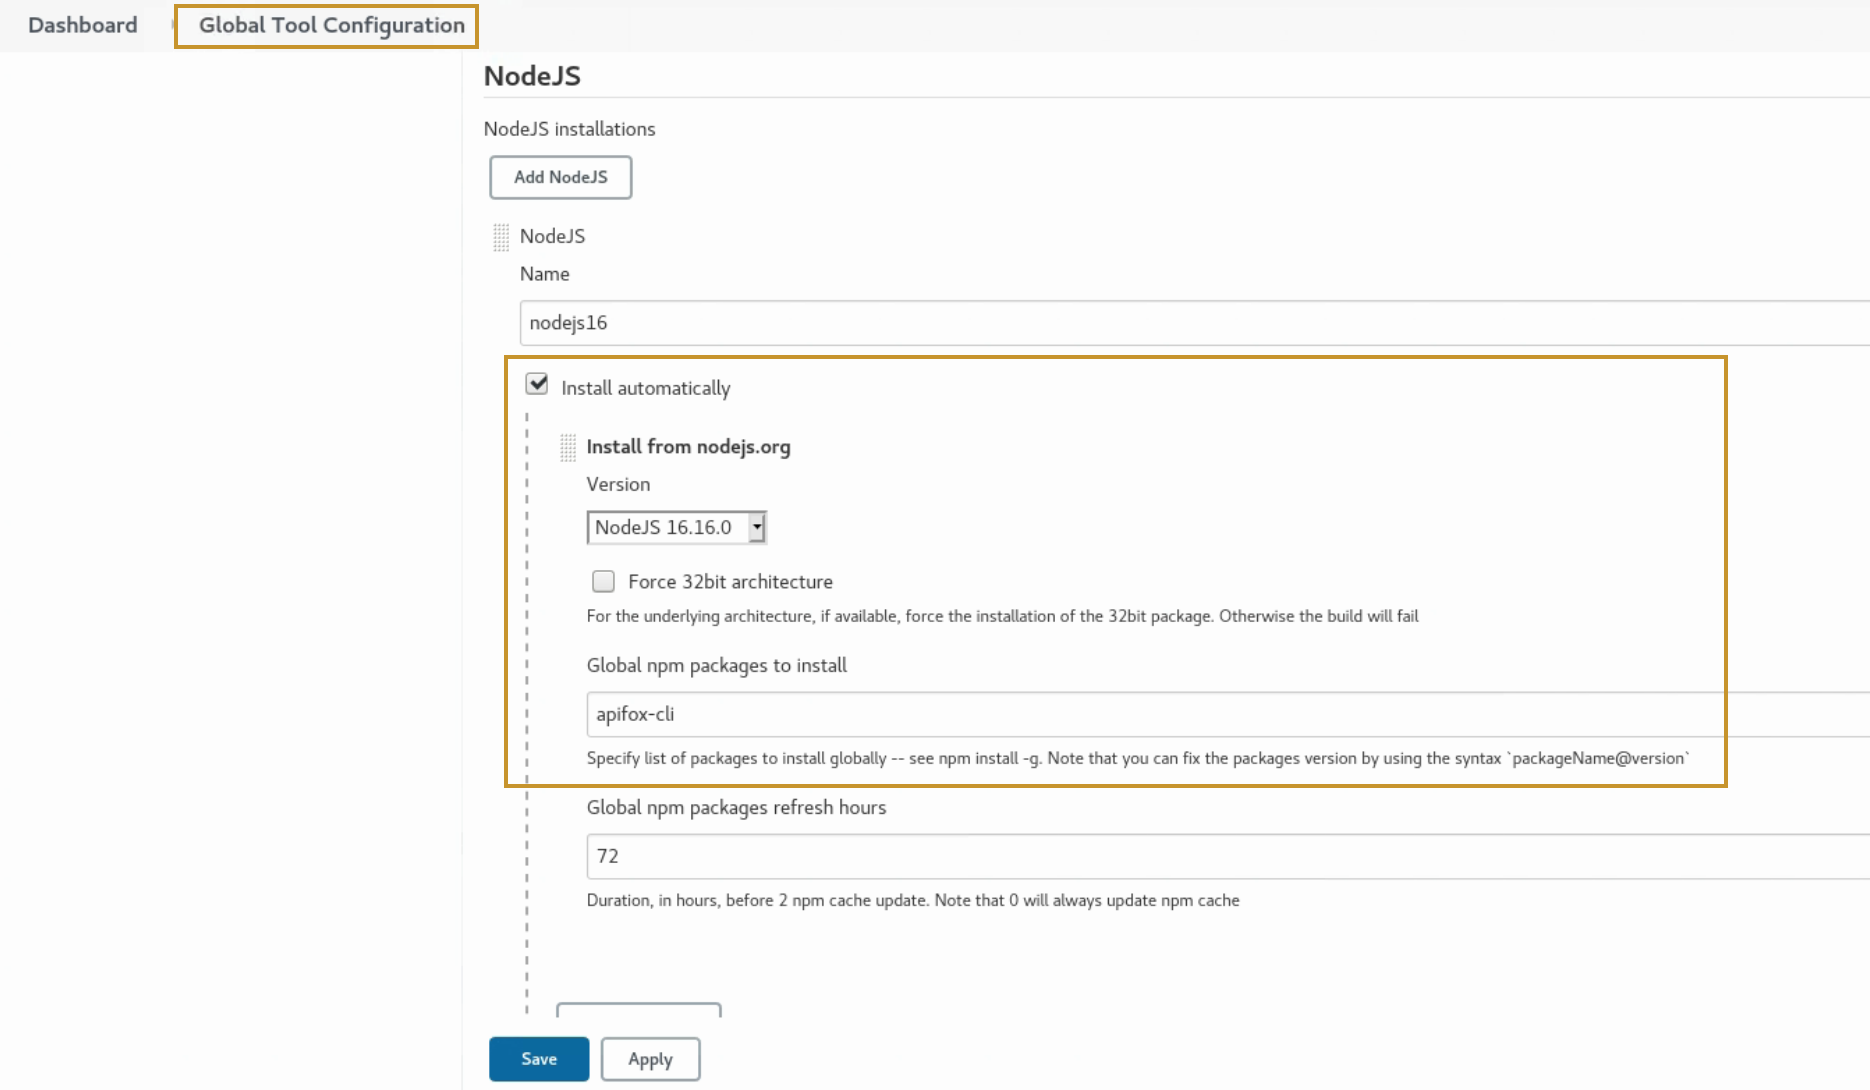This screenshot has height=1090, width=1870.
Task: Click the partially hidden button above Apply
Action: [638, 1009]
